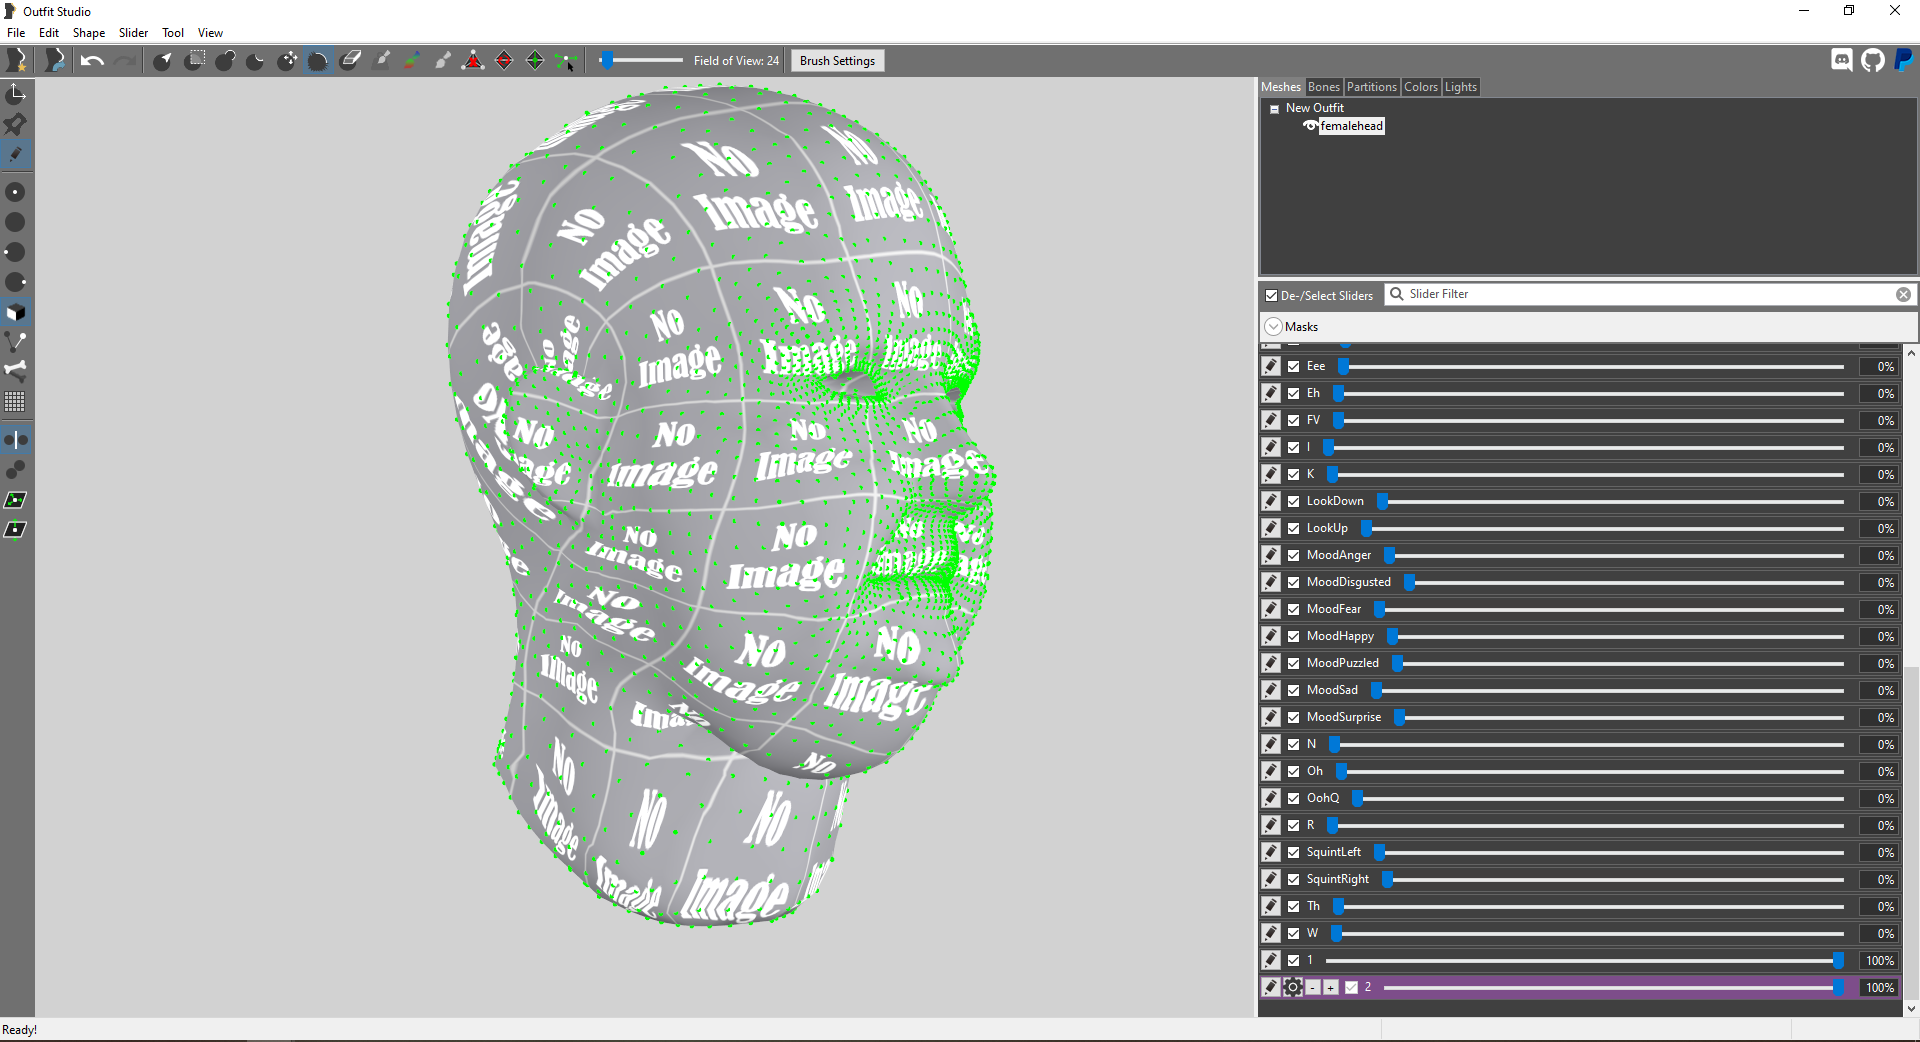The width and height of the screenshot is (1920, 1042).
Task: Open the GitHub link icon
Action: (1873, 60)
